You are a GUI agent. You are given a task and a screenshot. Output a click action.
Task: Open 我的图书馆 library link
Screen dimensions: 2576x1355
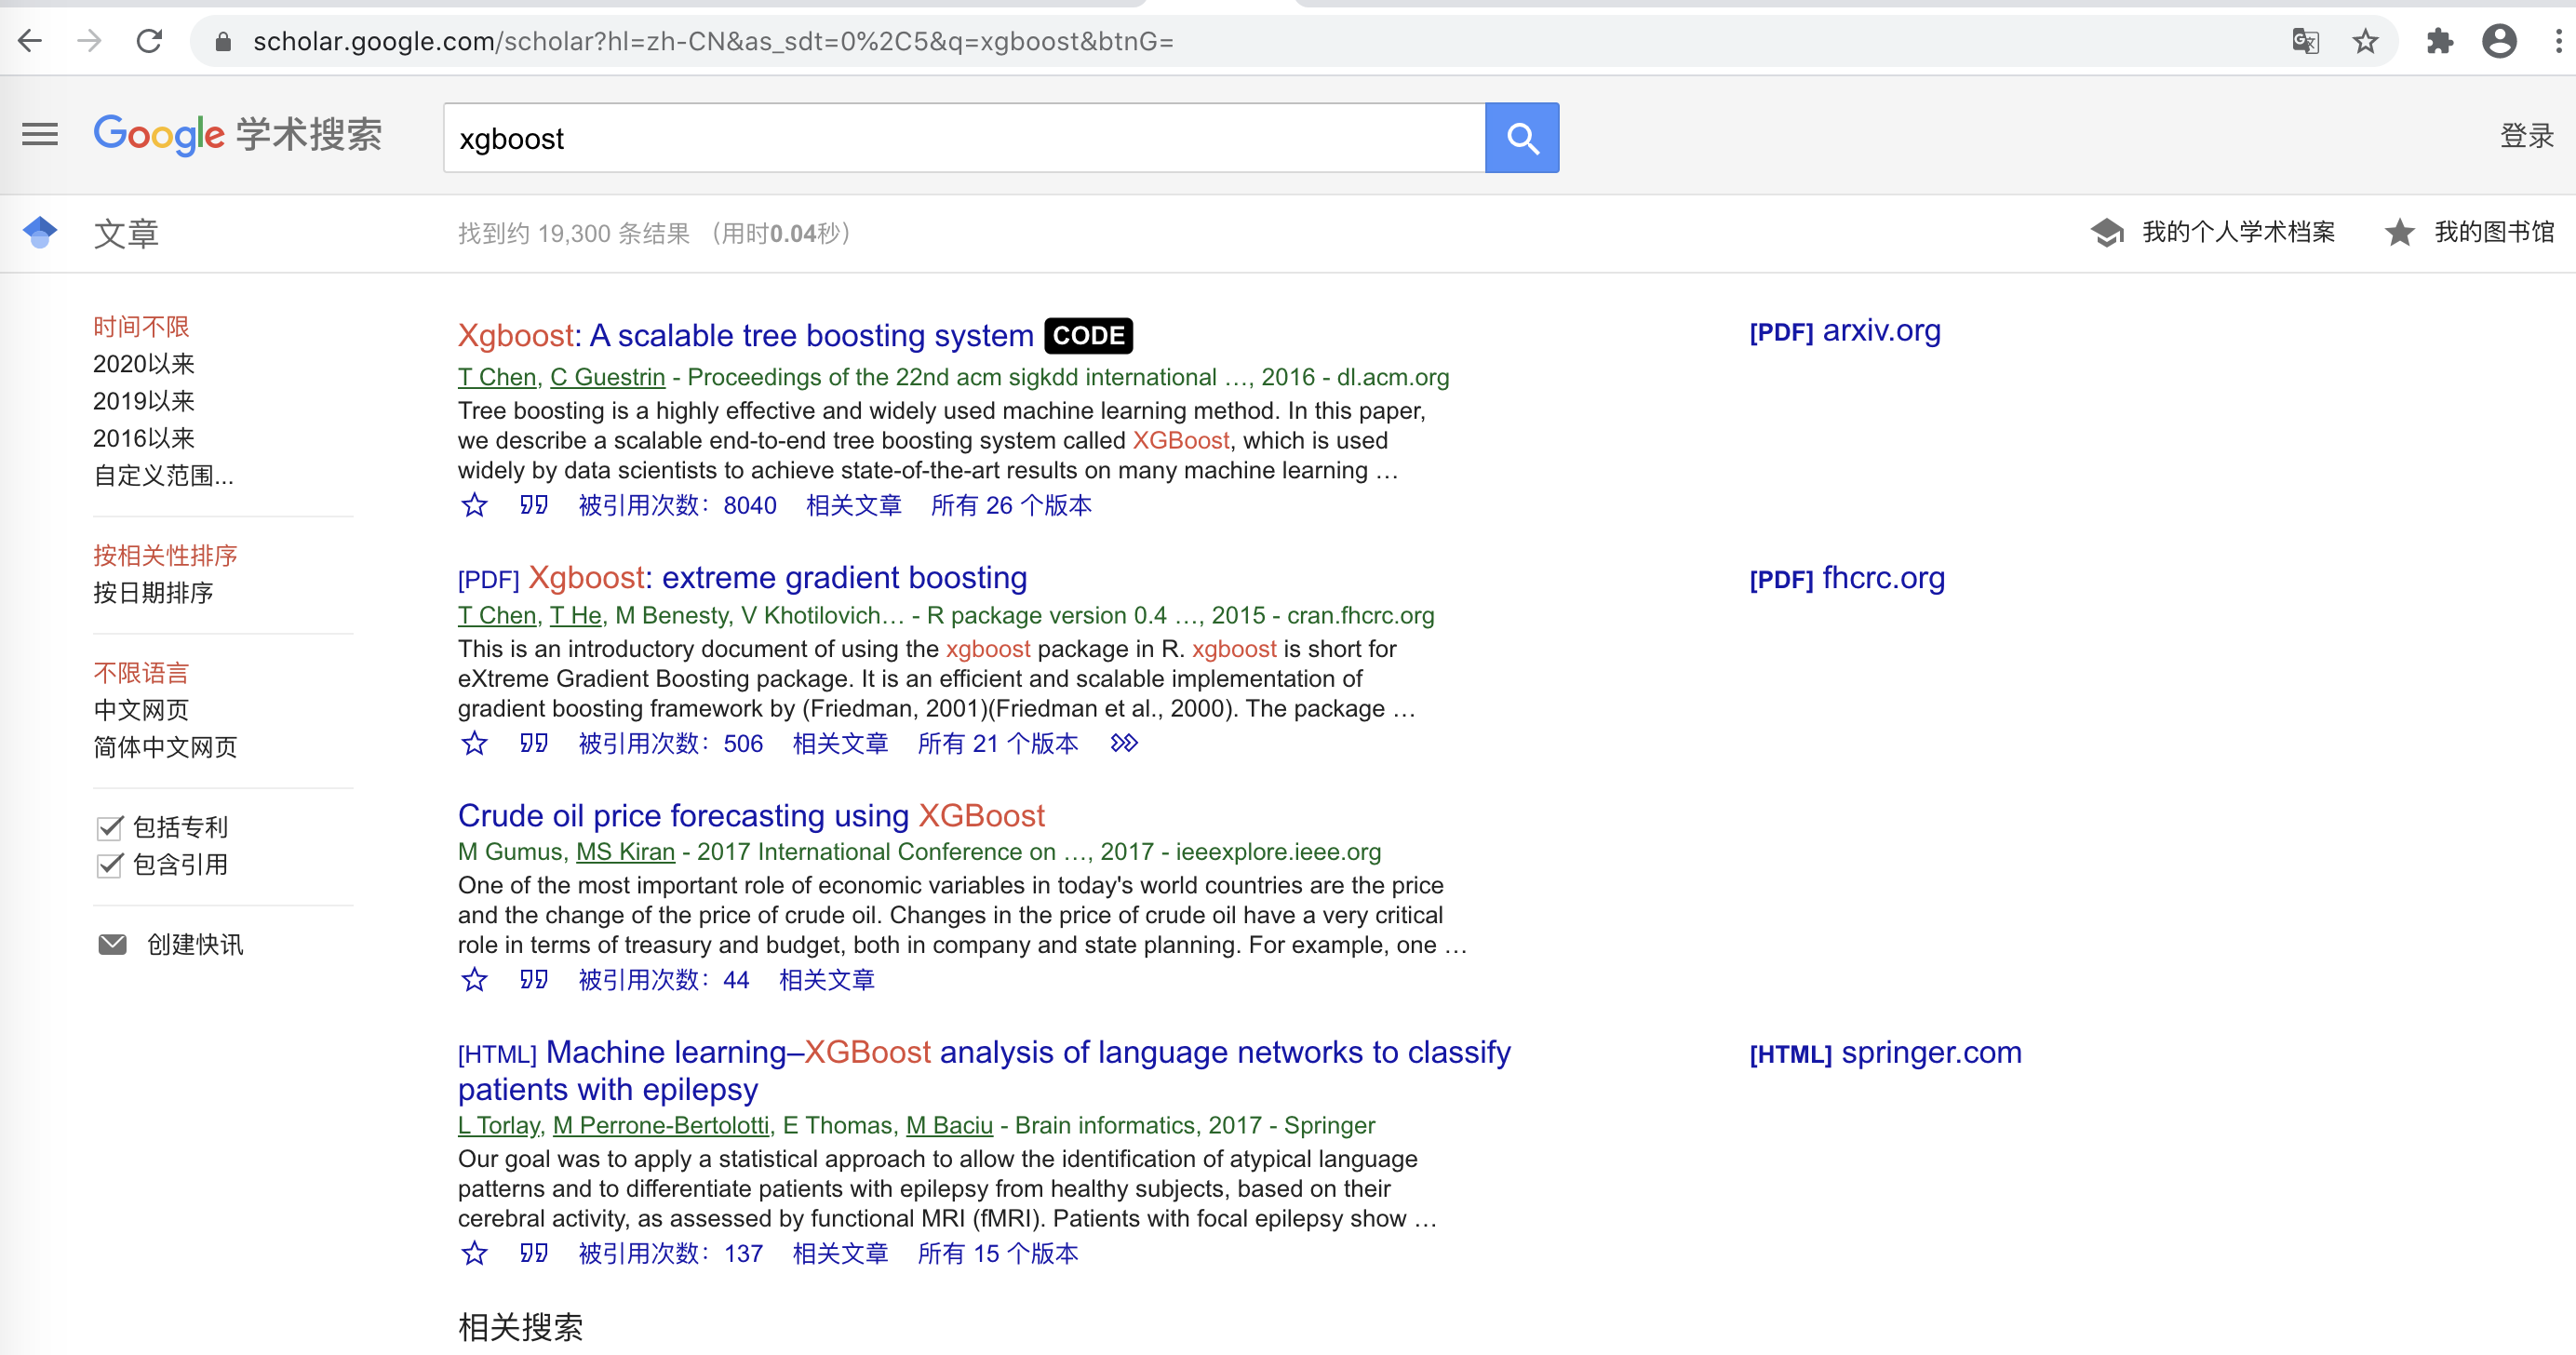[x=2494, y=232]
